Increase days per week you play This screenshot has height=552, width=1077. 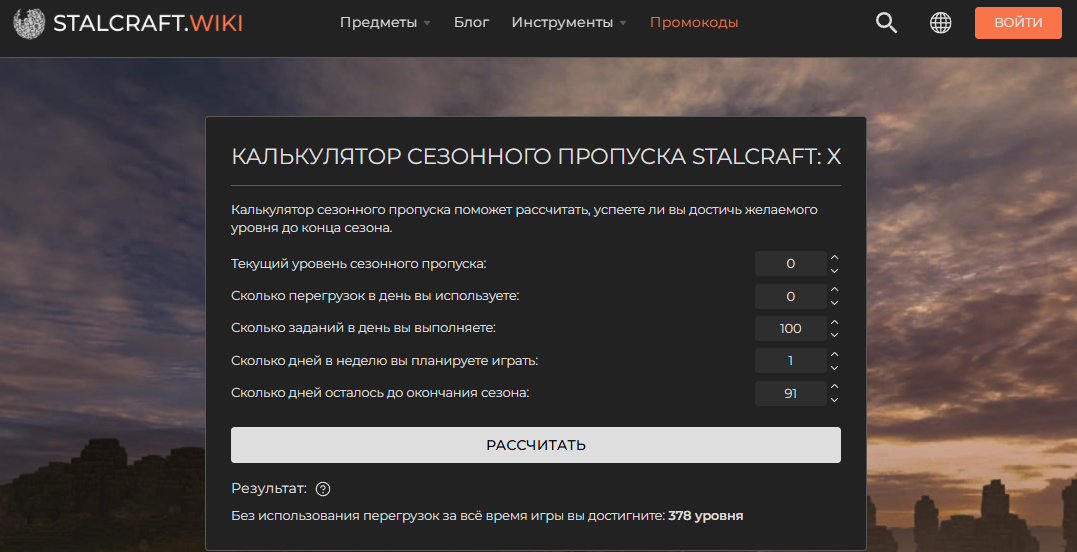point(834,354)
